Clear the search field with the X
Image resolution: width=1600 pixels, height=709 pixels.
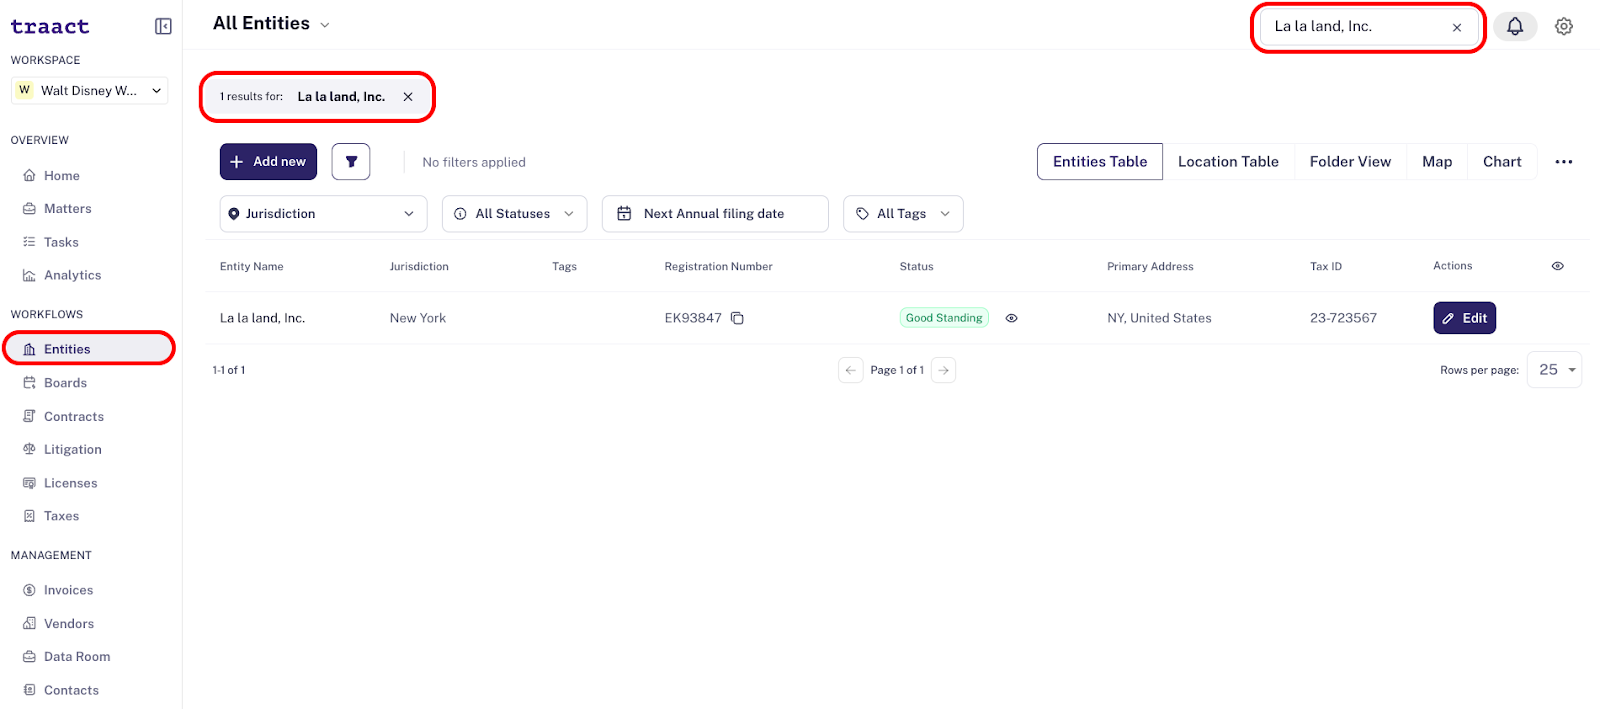pos(1457,27)
